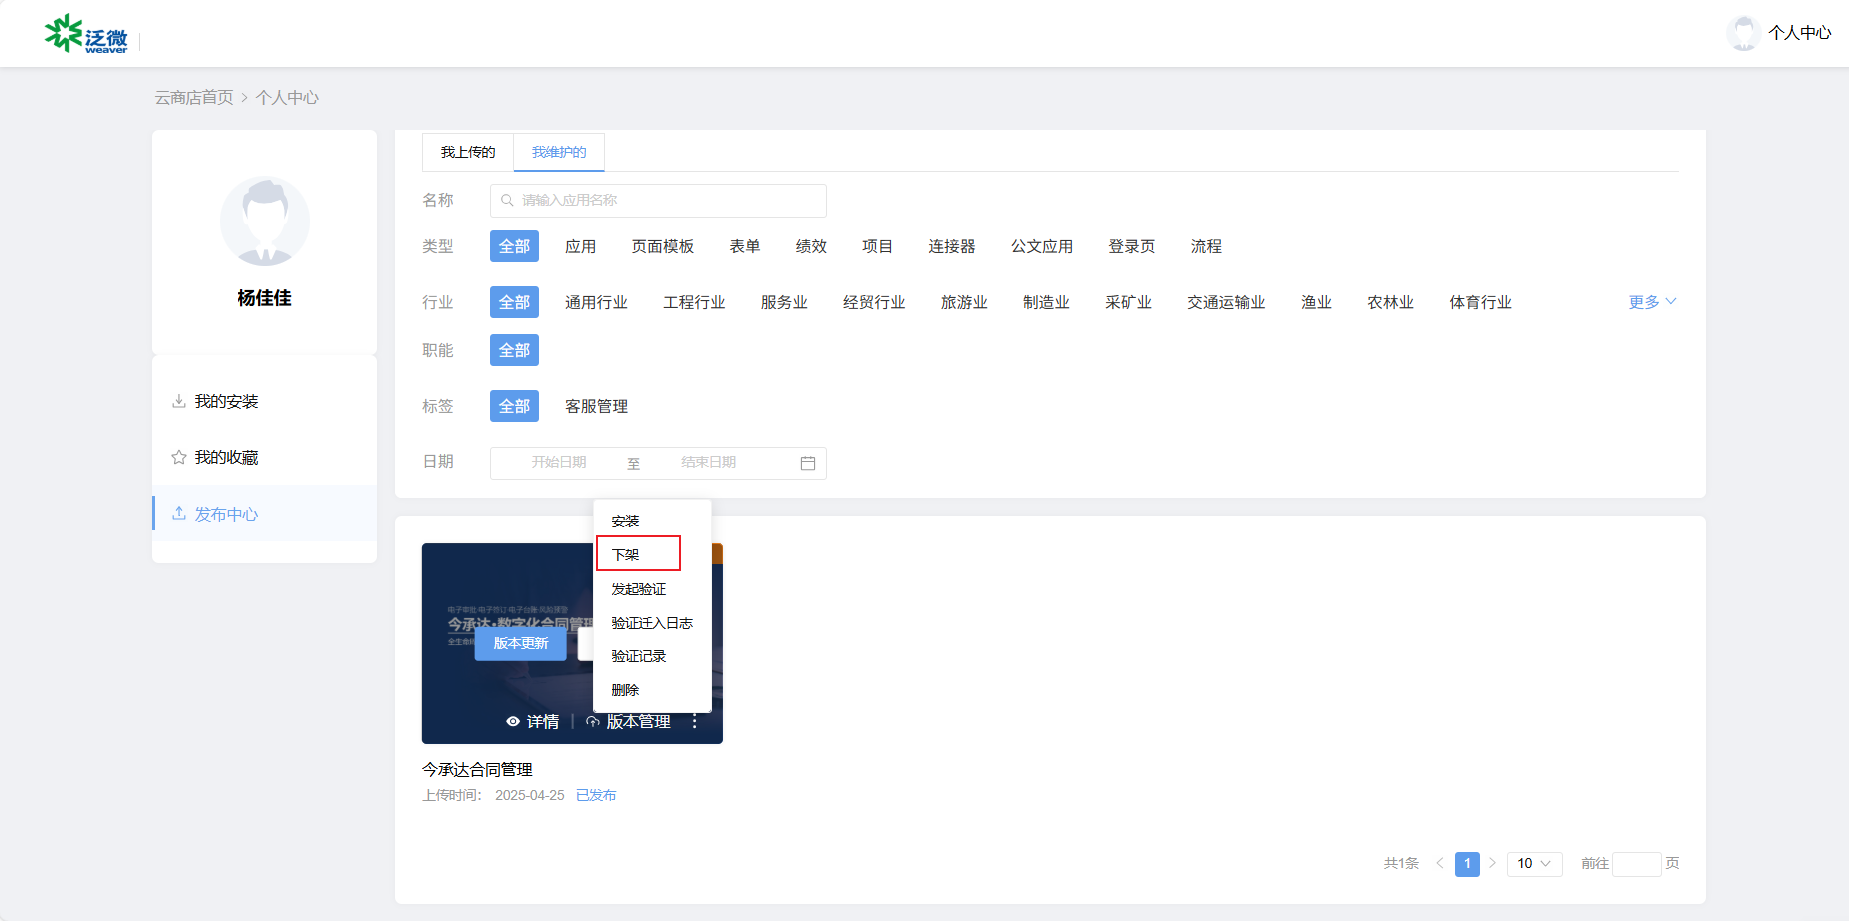Filter industry by 旅游业

point(964,302)
